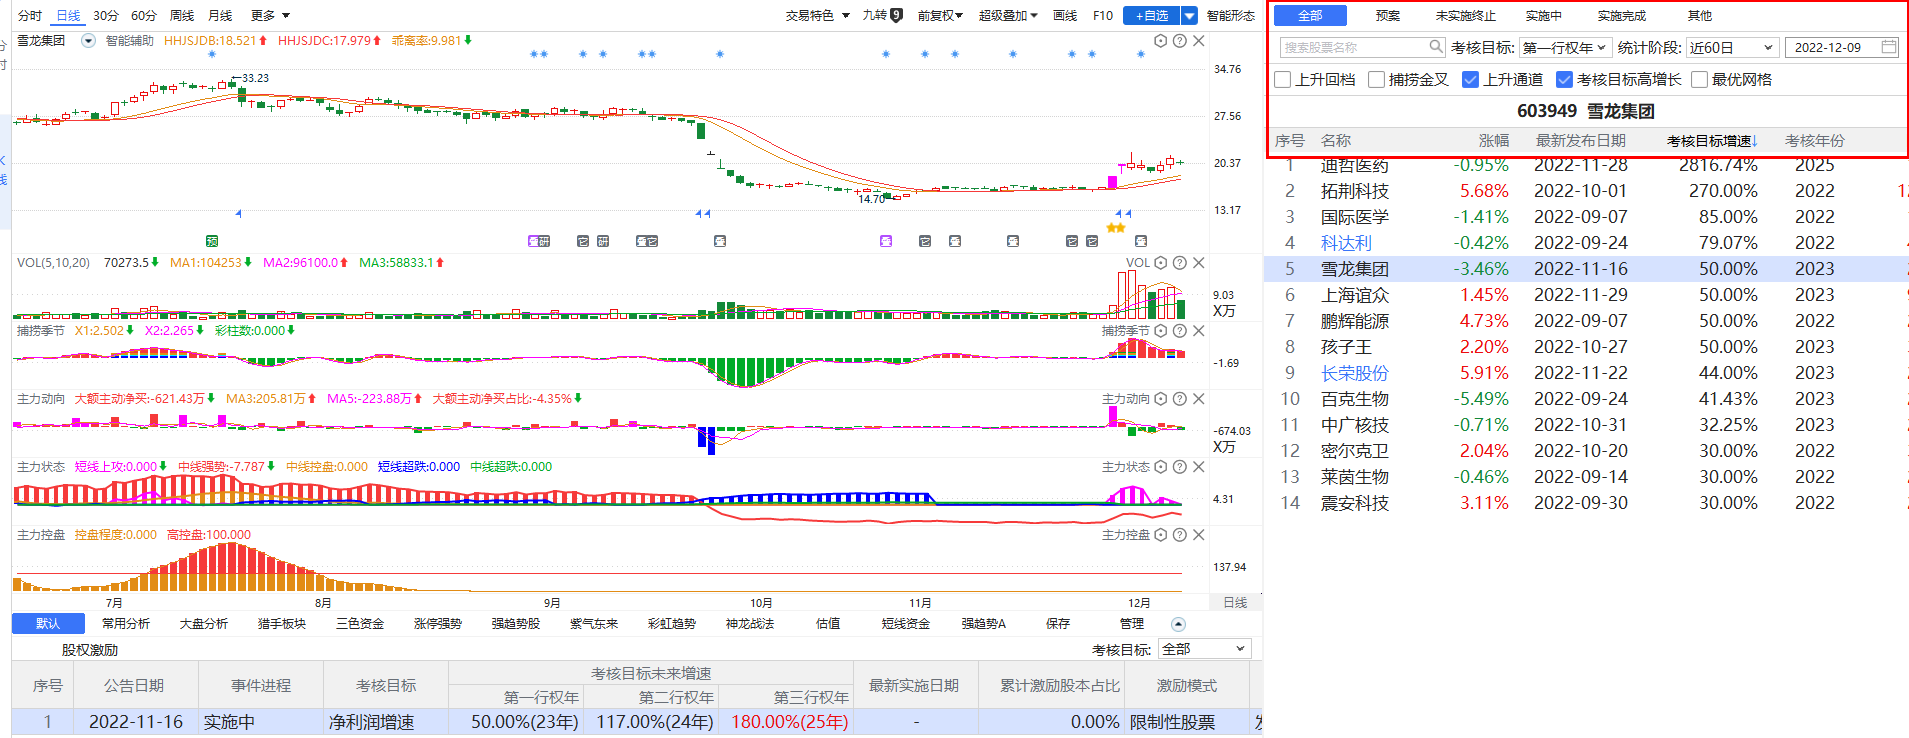Select the 猎手板块 indicator tab
This screenshot has height=738, width=1909.
282,624
